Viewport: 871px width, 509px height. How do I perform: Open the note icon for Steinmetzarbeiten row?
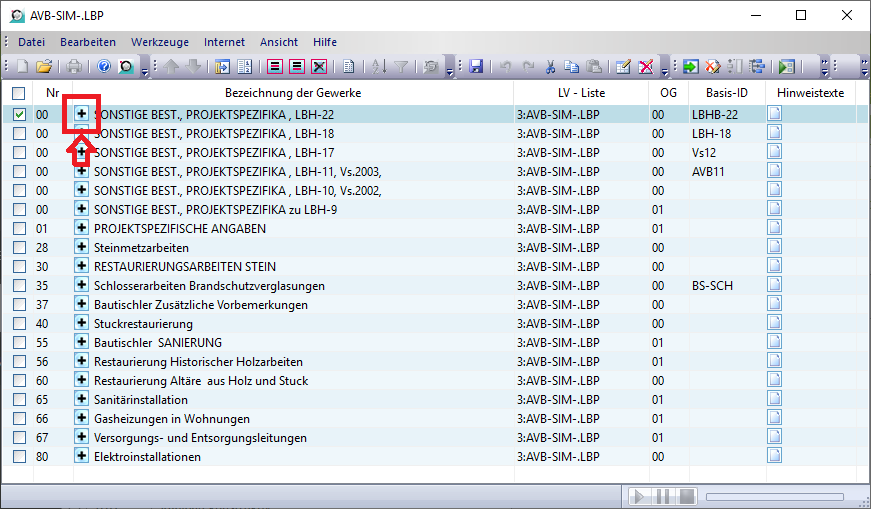coord(774,247)
